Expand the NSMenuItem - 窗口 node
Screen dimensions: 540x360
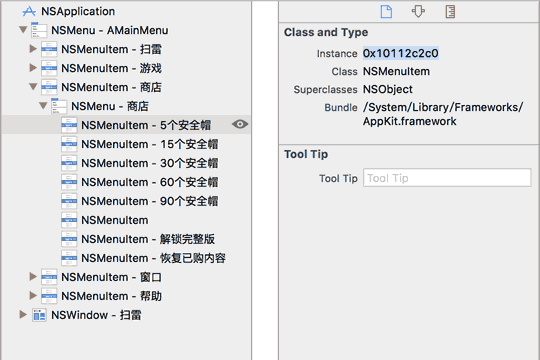coord(33,277)
